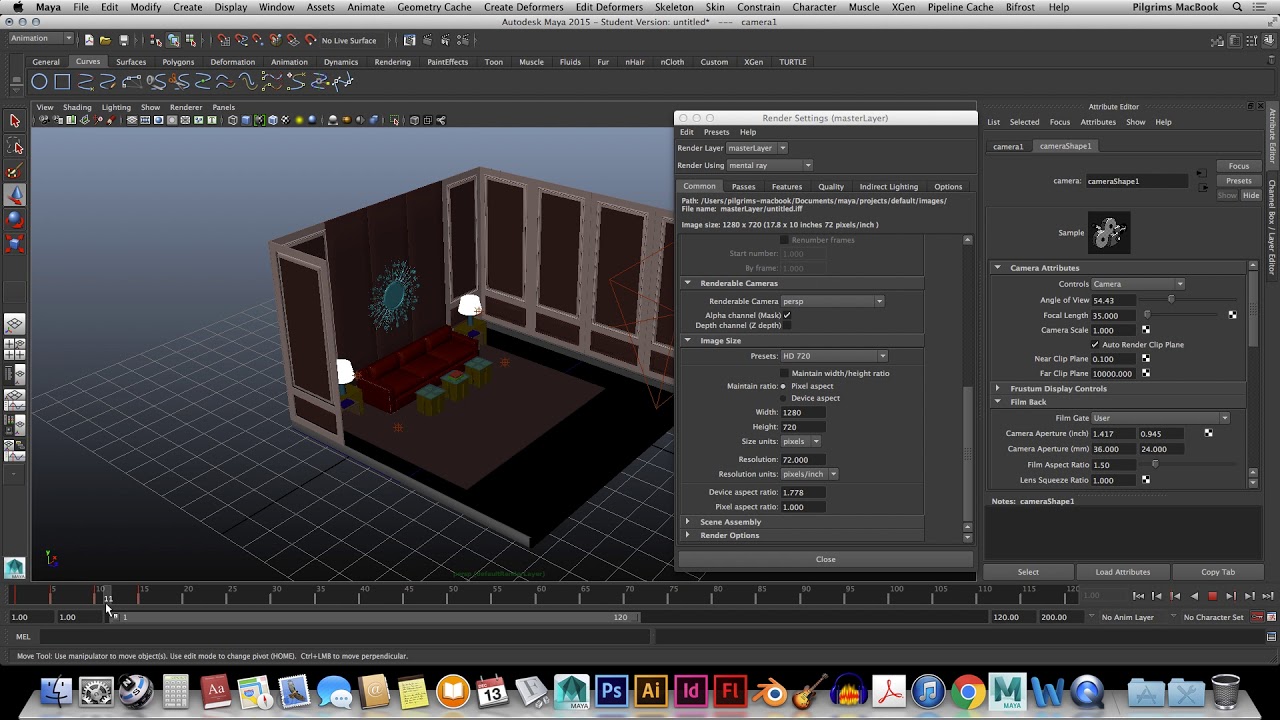Click the save scene disk icon
This screenshot has height=720, width=1280.
(x=123, y=40)
